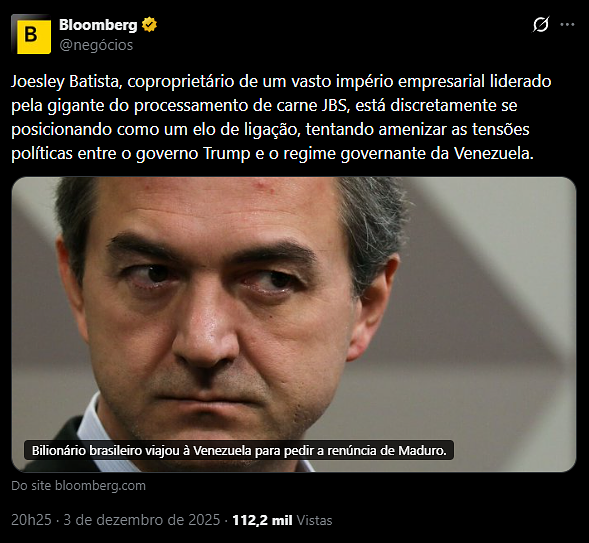
Task: Click 'Maduro' in the image caption
Action: pos(422,450)
